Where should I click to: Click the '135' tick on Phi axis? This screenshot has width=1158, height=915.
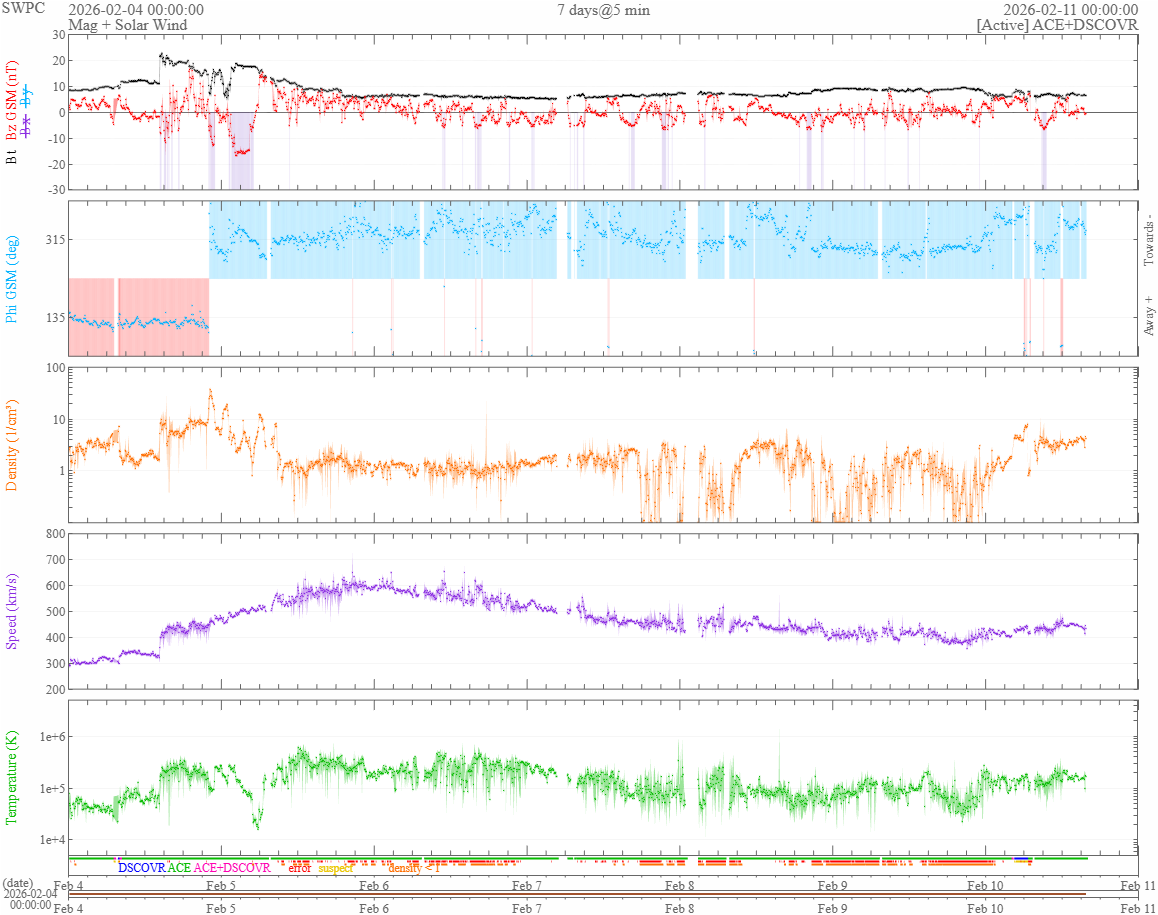pos(55,318)
